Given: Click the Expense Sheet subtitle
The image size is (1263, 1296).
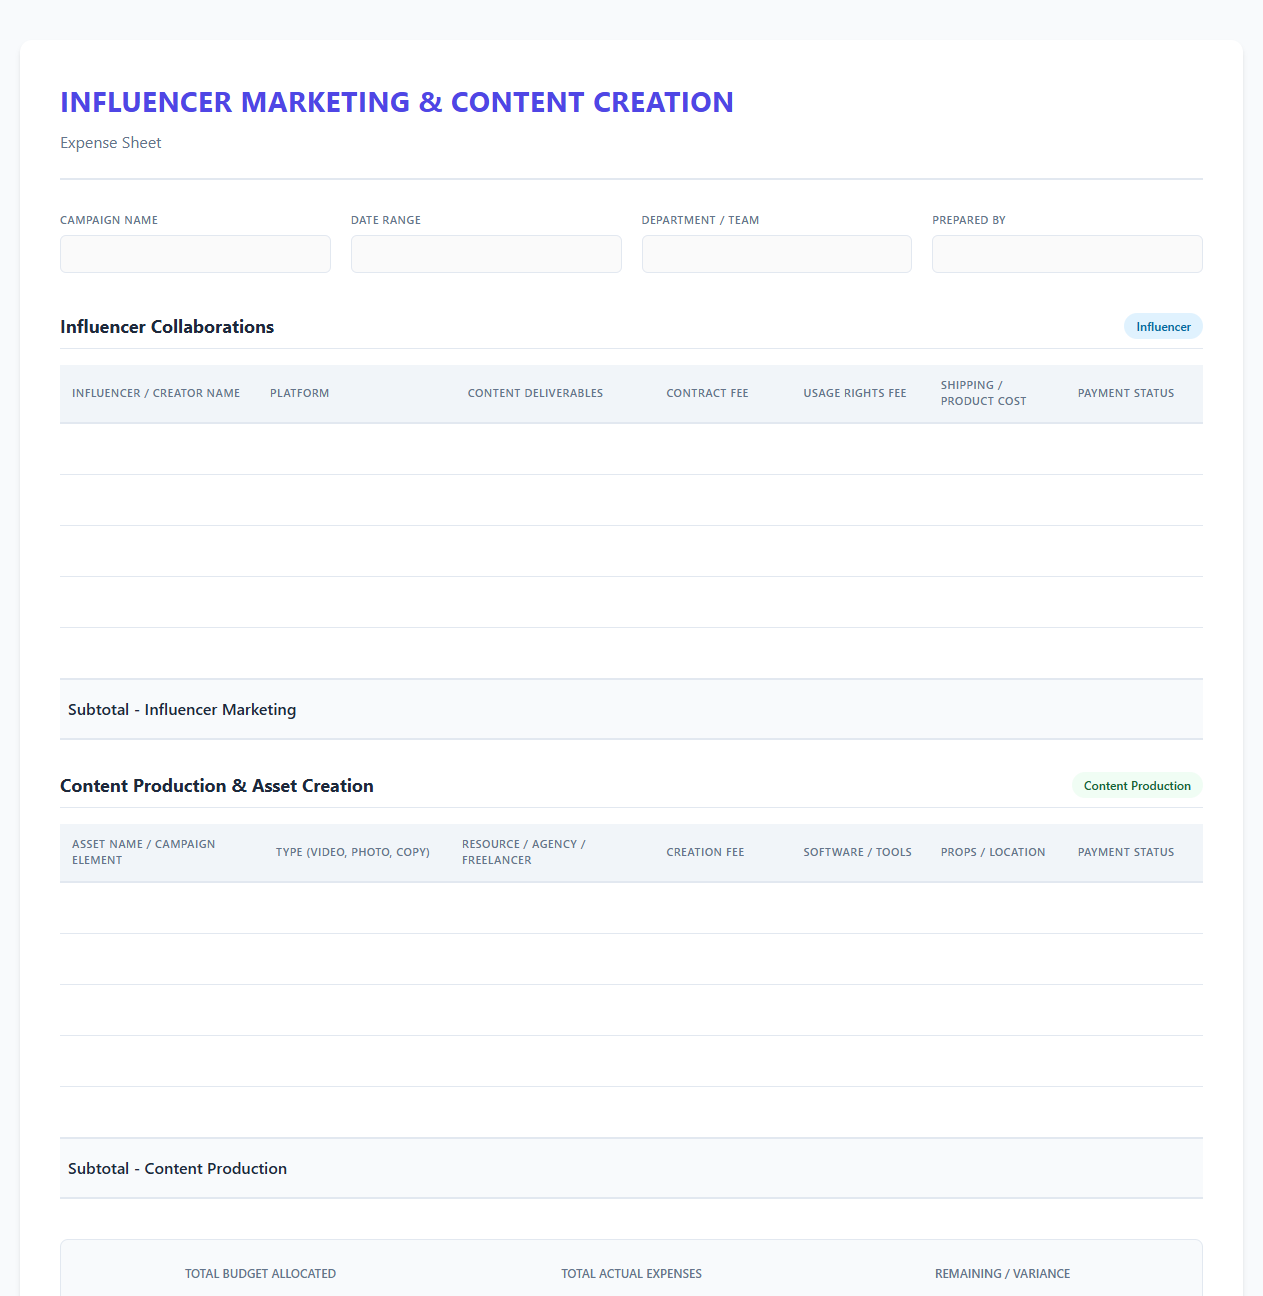Looking at the screenshot, I should 111,143.
